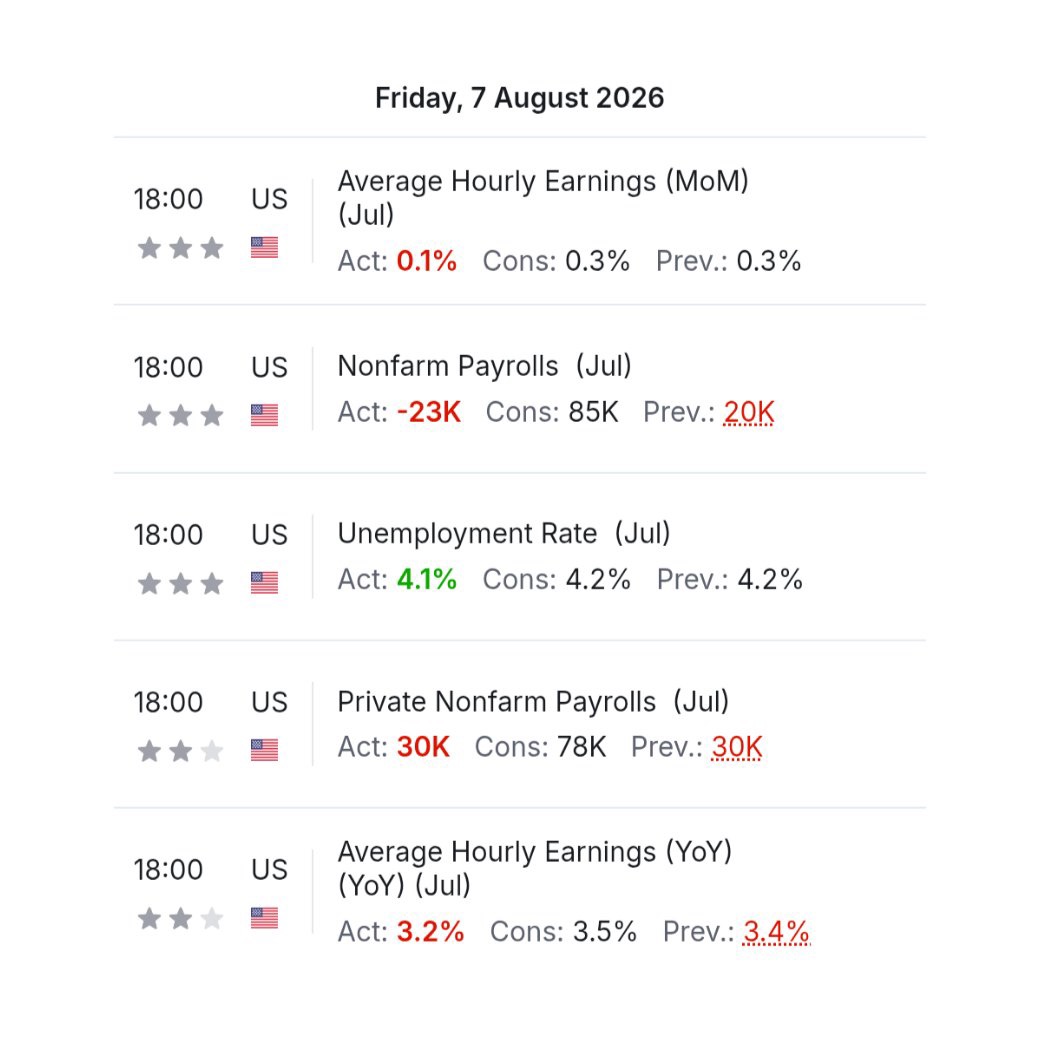Open the Private Nonfarm Payrolls (Jul) event
Viewport: 1039px width, 1039px height.
tap(533, 702)
